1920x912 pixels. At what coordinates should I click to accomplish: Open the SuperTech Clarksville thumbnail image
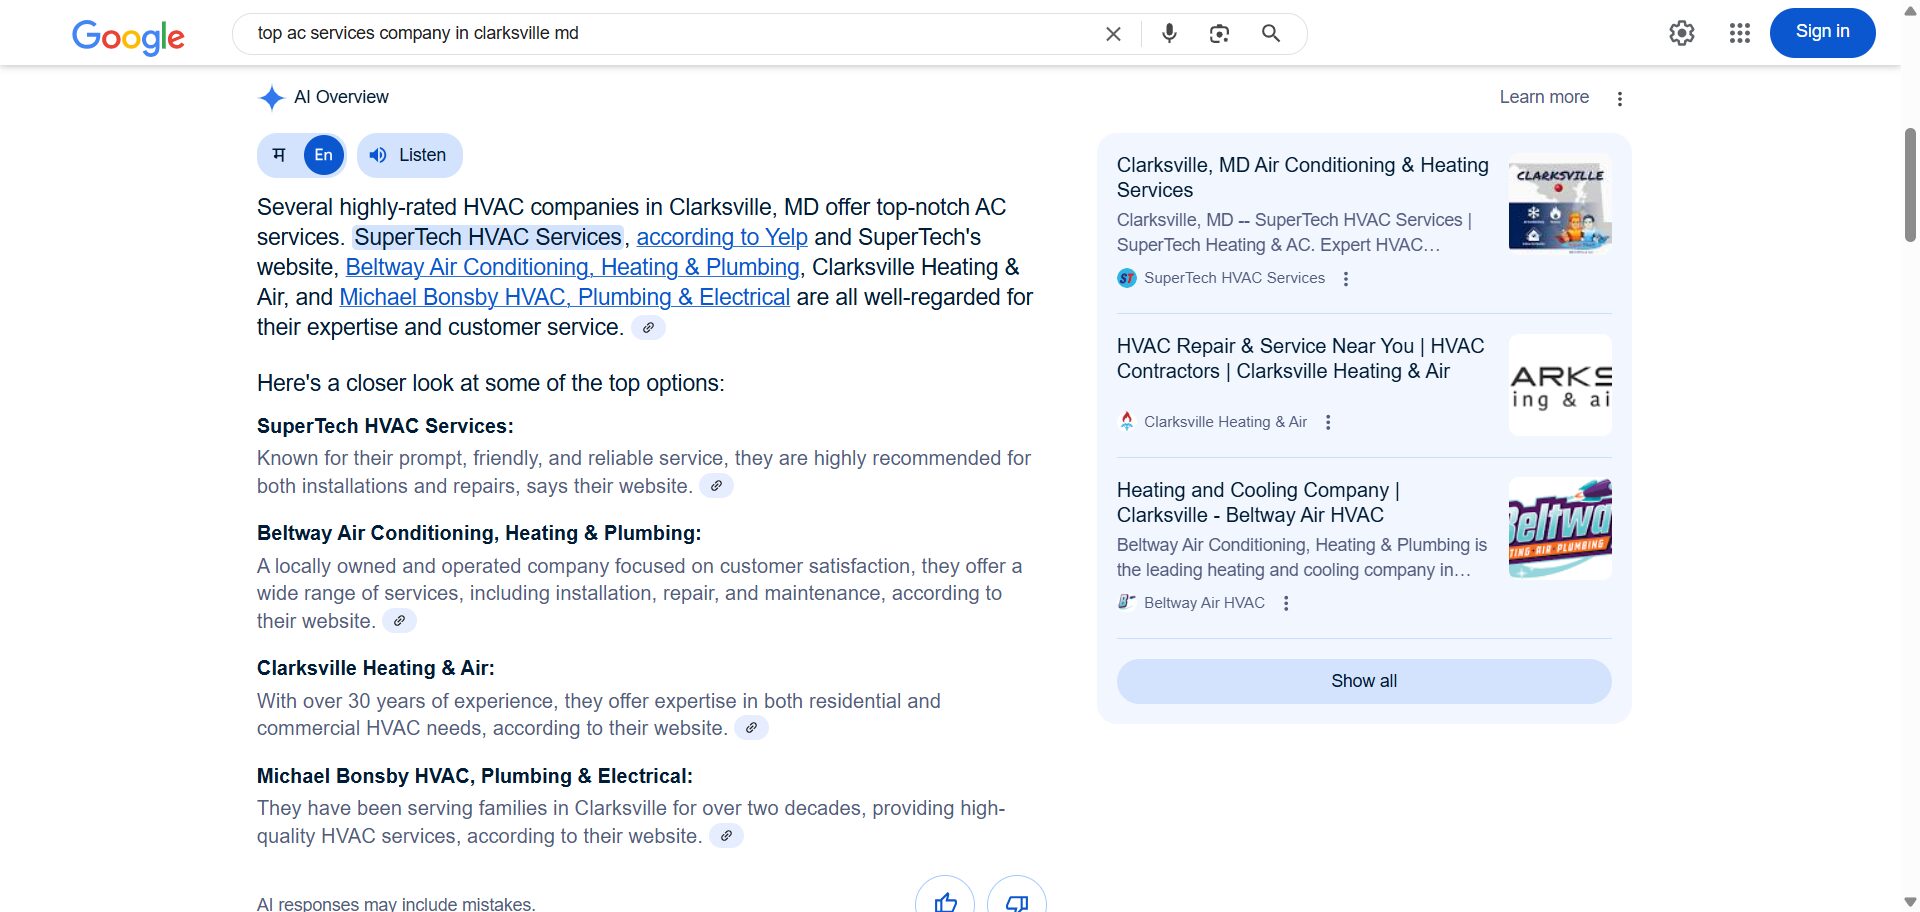(x=1560, y=203)
